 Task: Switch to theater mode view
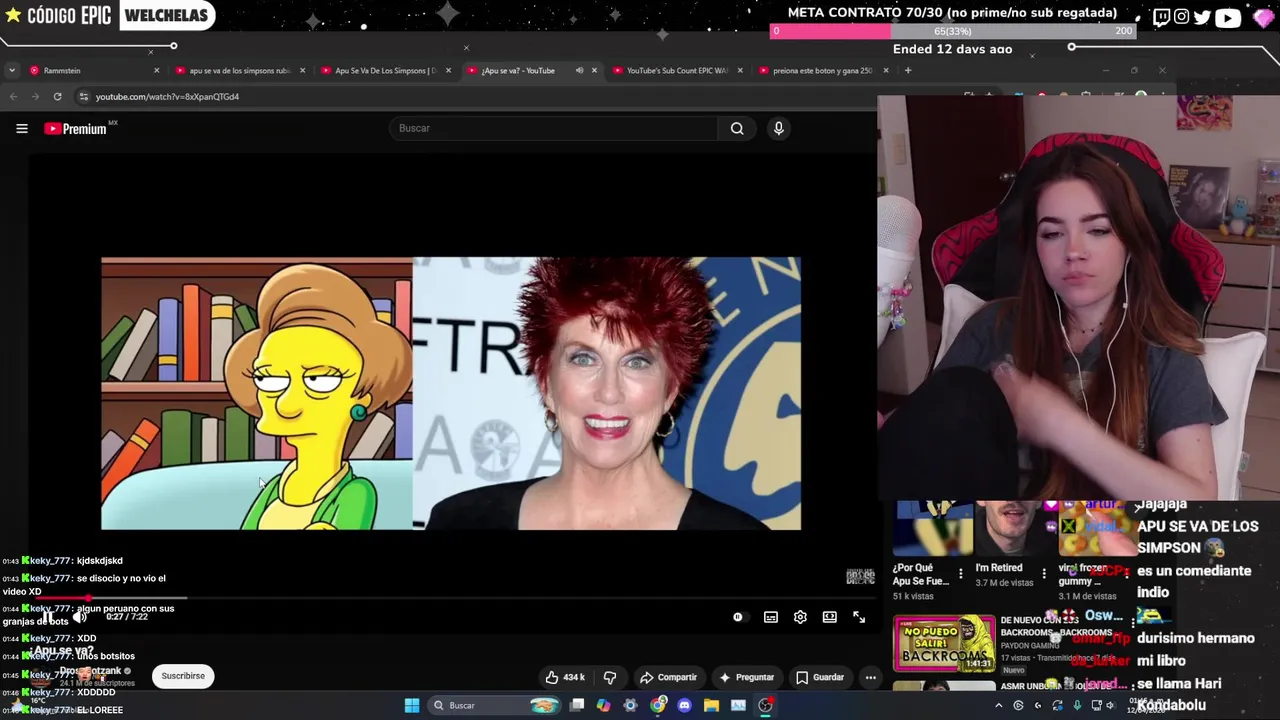(x=829, y=617)
